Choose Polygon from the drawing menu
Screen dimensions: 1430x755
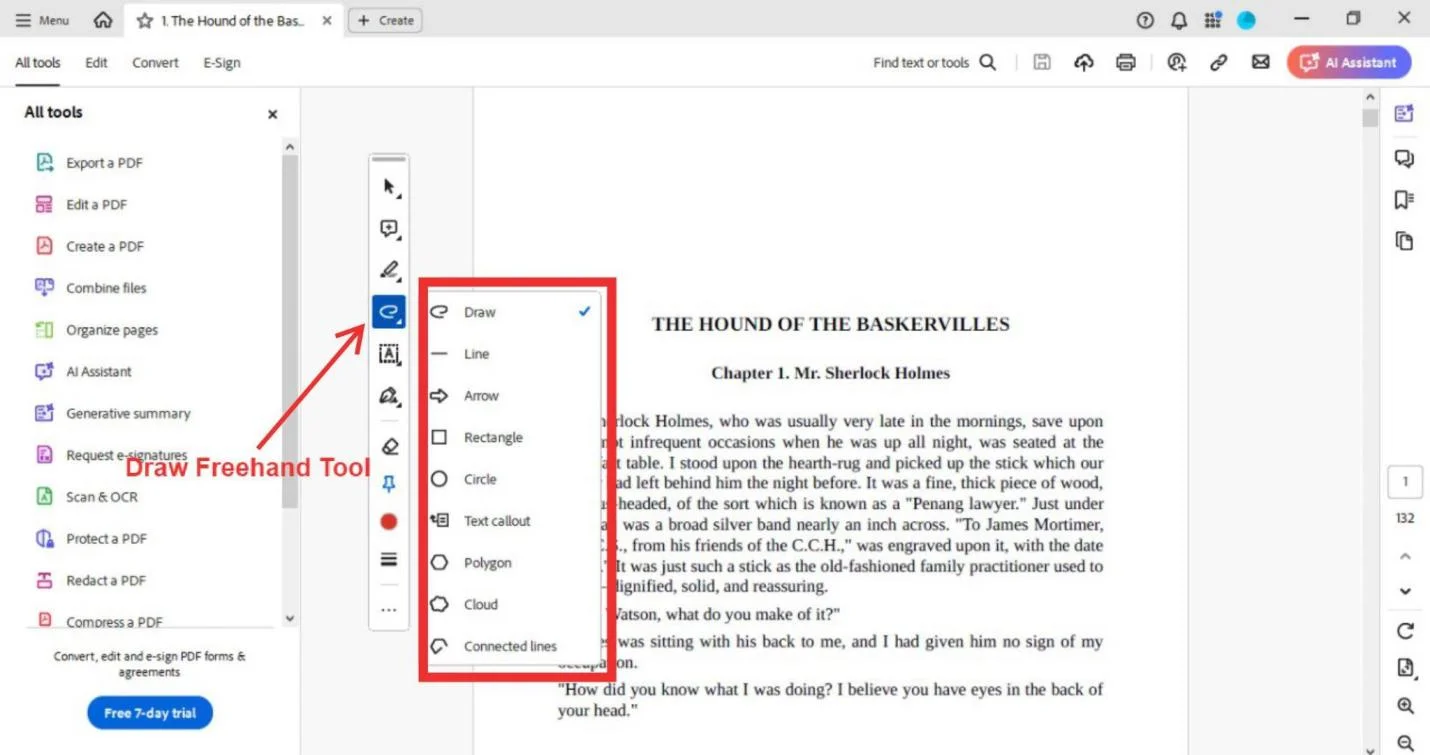pyautogui.click(x=511, y=563)
